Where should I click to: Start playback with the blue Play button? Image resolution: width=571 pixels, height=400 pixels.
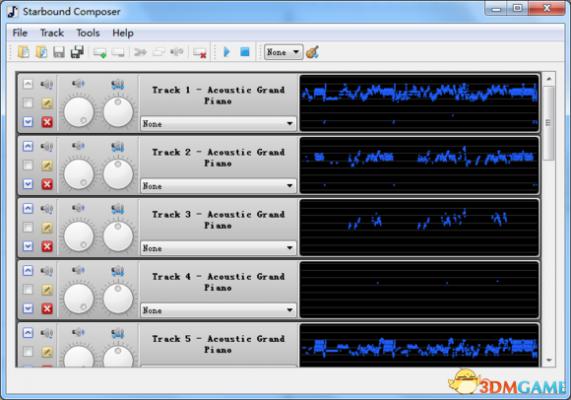pos(227,52)
